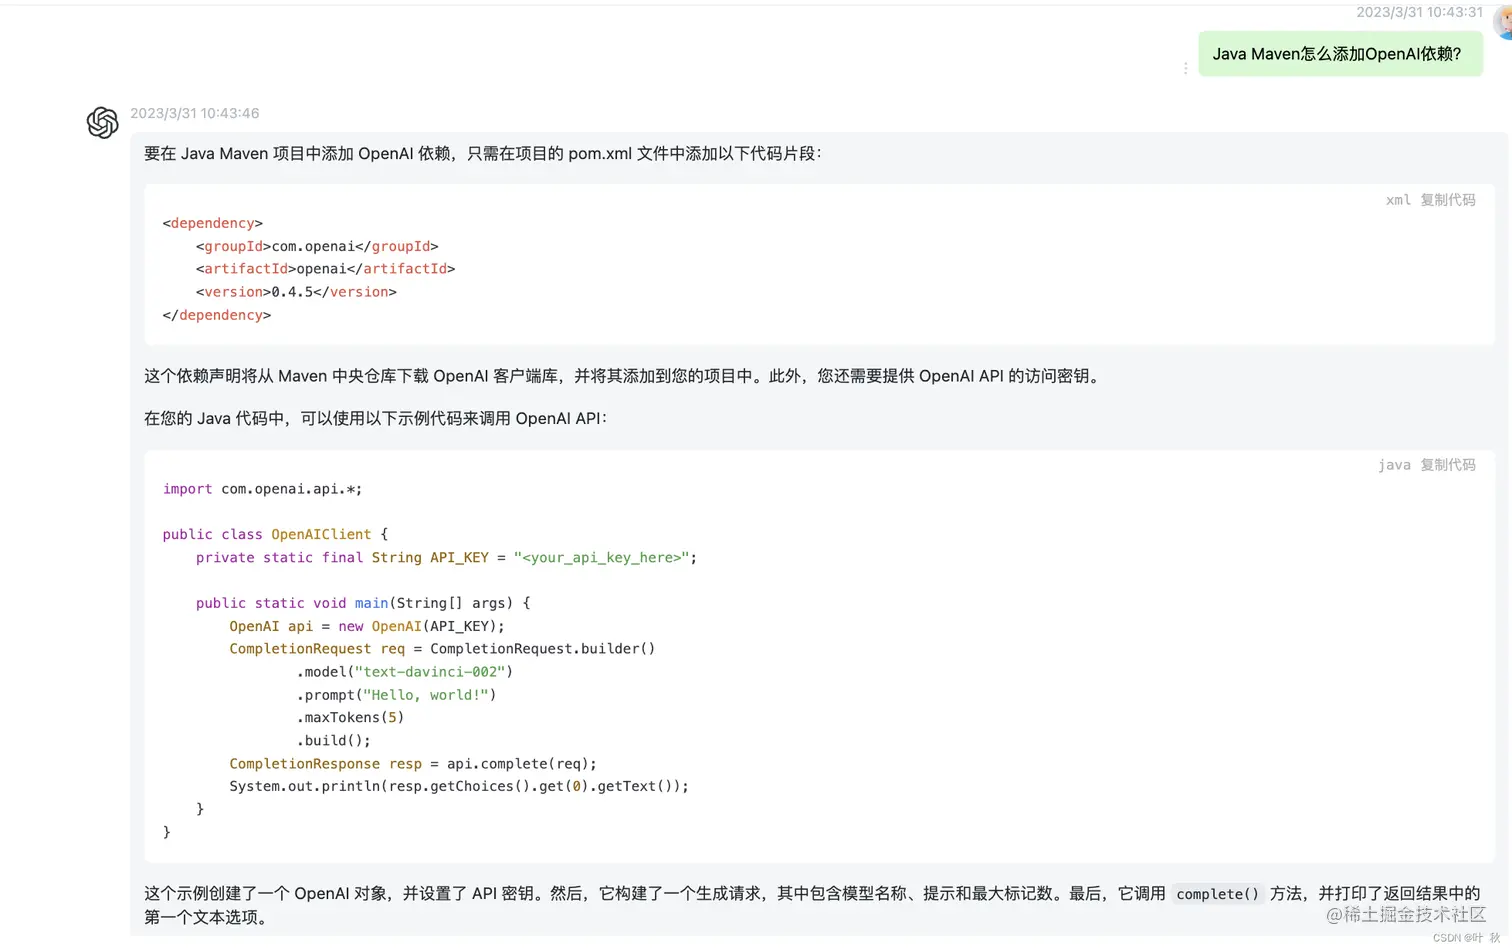Screen dimensions: 1512x950
Task: Open the three-dot options next to user message
Action: pyautogui.click(x=1185, y=68)
